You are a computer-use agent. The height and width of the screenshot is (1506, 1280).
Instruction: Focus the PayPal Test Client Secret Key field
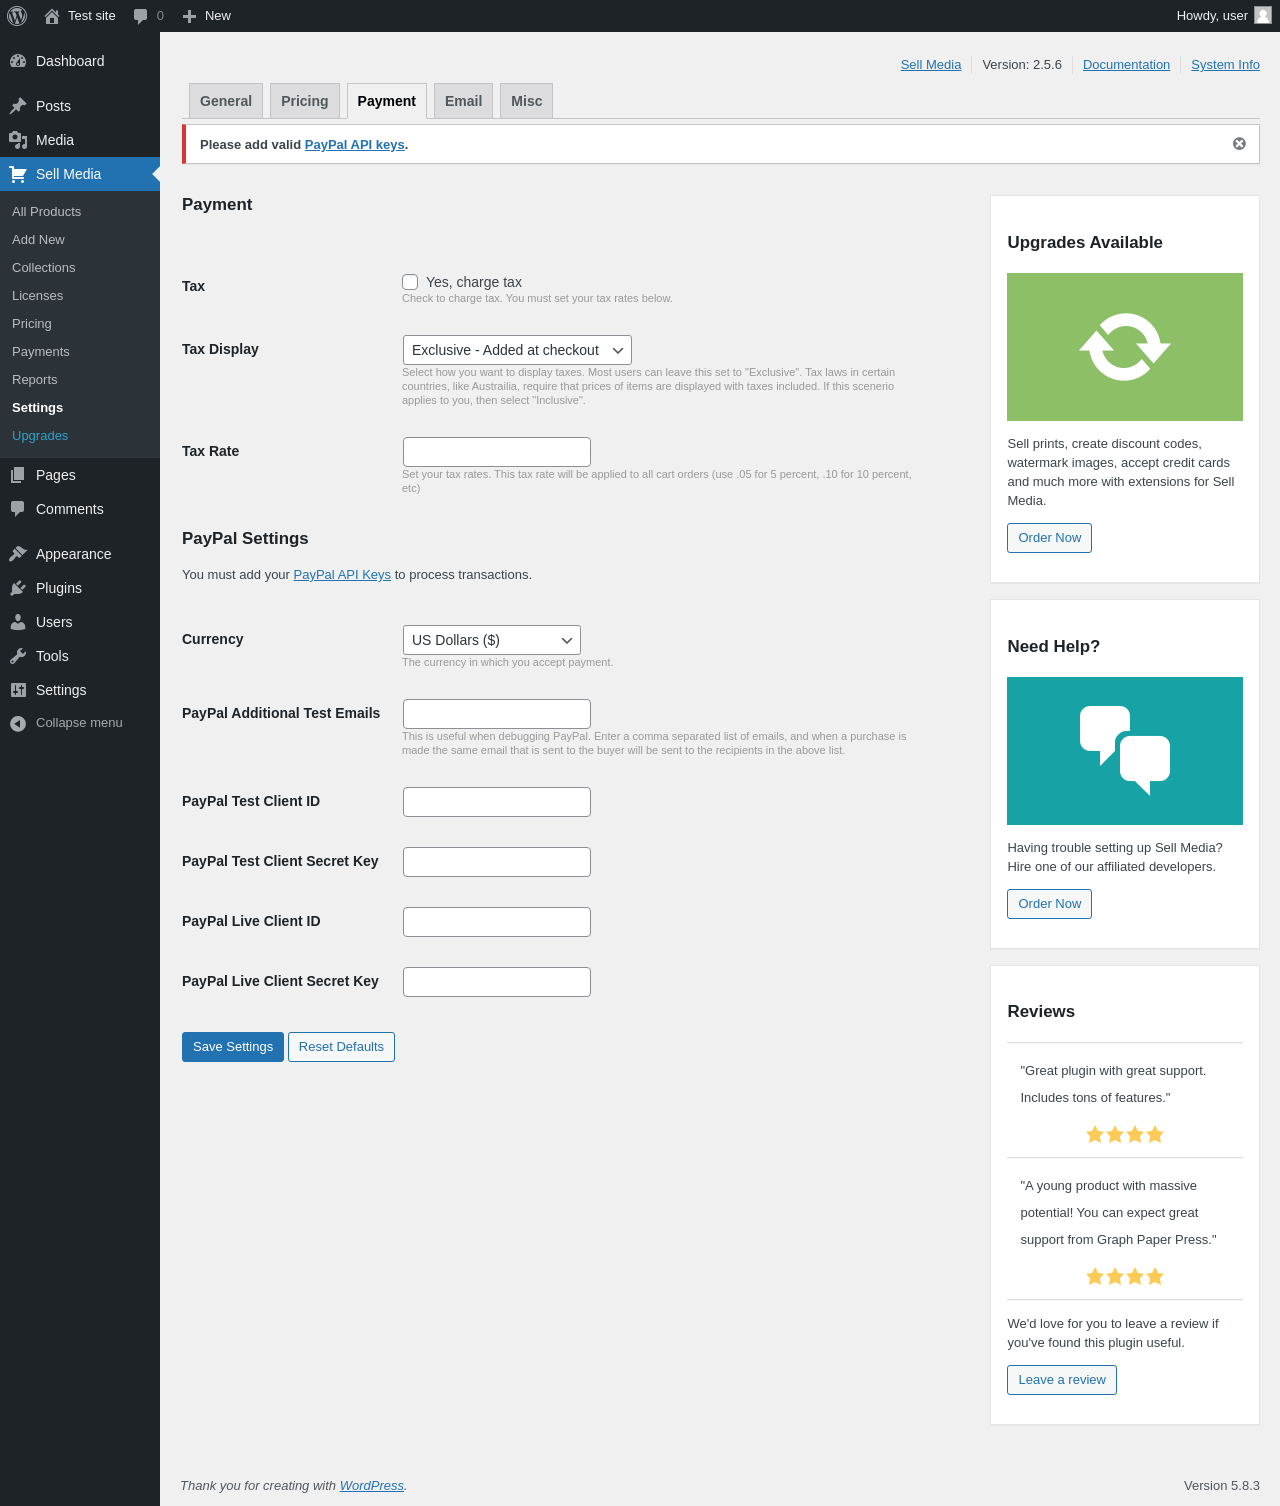click(497, 862)
